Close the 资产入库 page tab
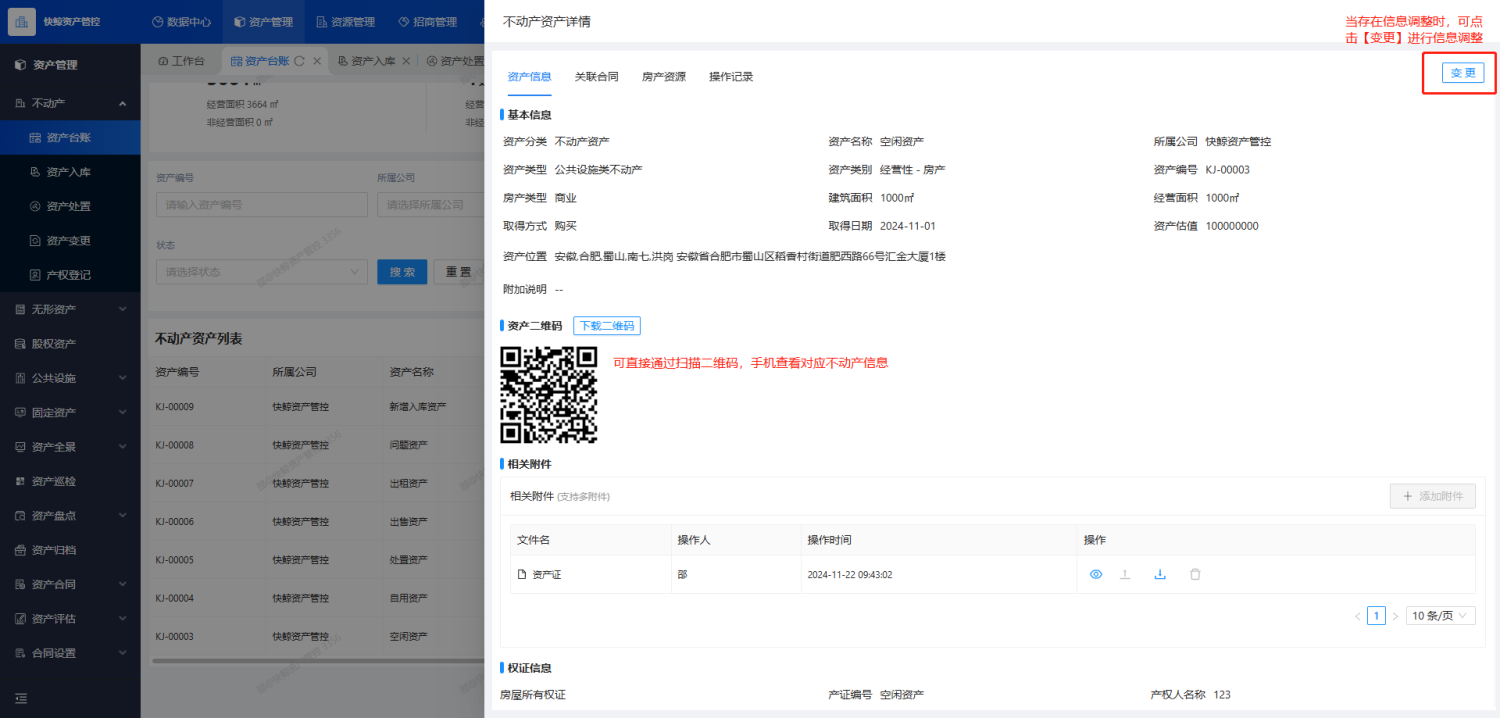The width and height of the screenshot is (1500, 718). pos(405,61)
